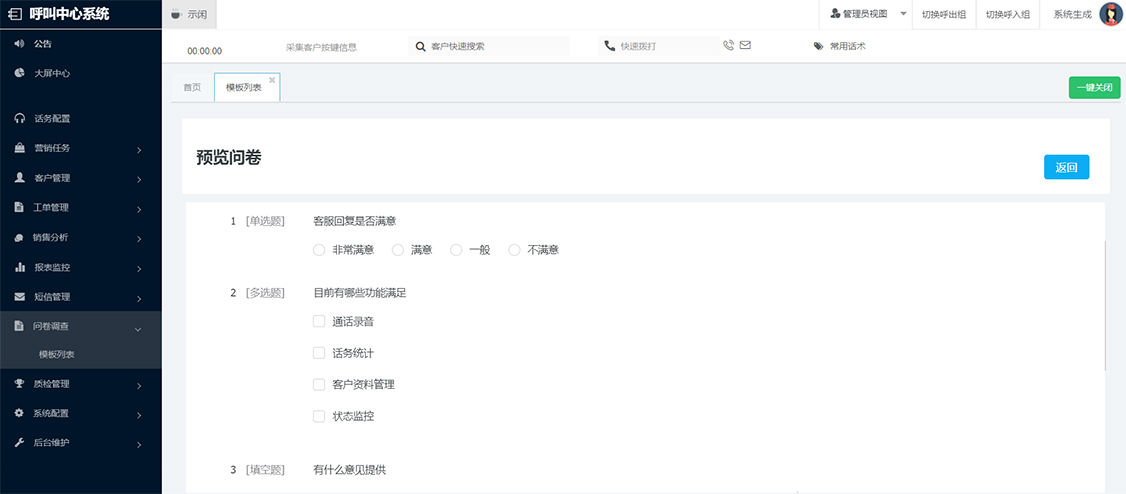Switch to the 模板列表 tab

[247, 88]
